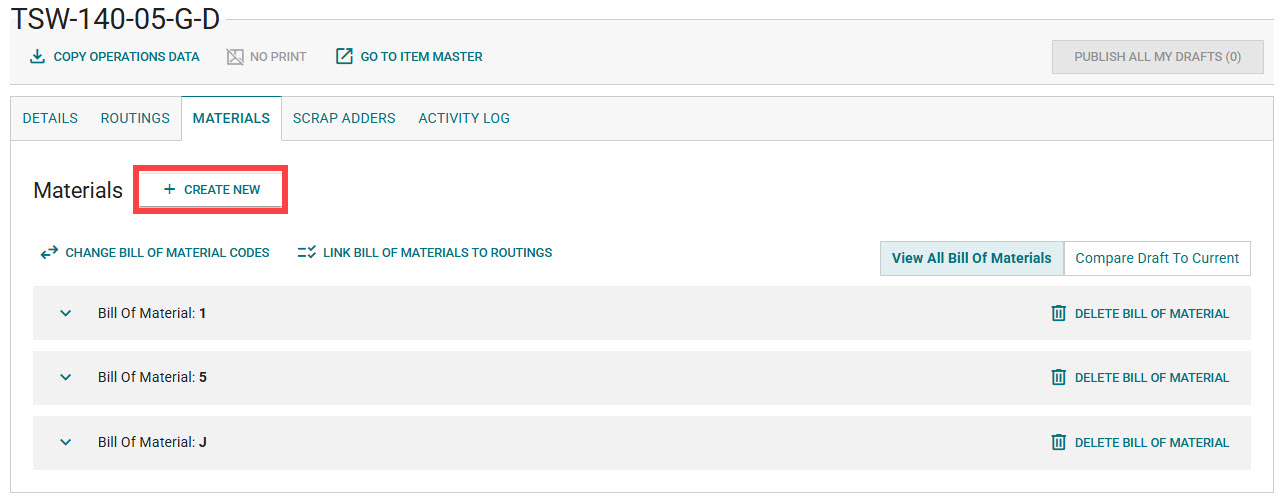Click trash icon for Bill Of Material 1
Viewport: 1279px width, 502px height.
[x=1059, y=313]
